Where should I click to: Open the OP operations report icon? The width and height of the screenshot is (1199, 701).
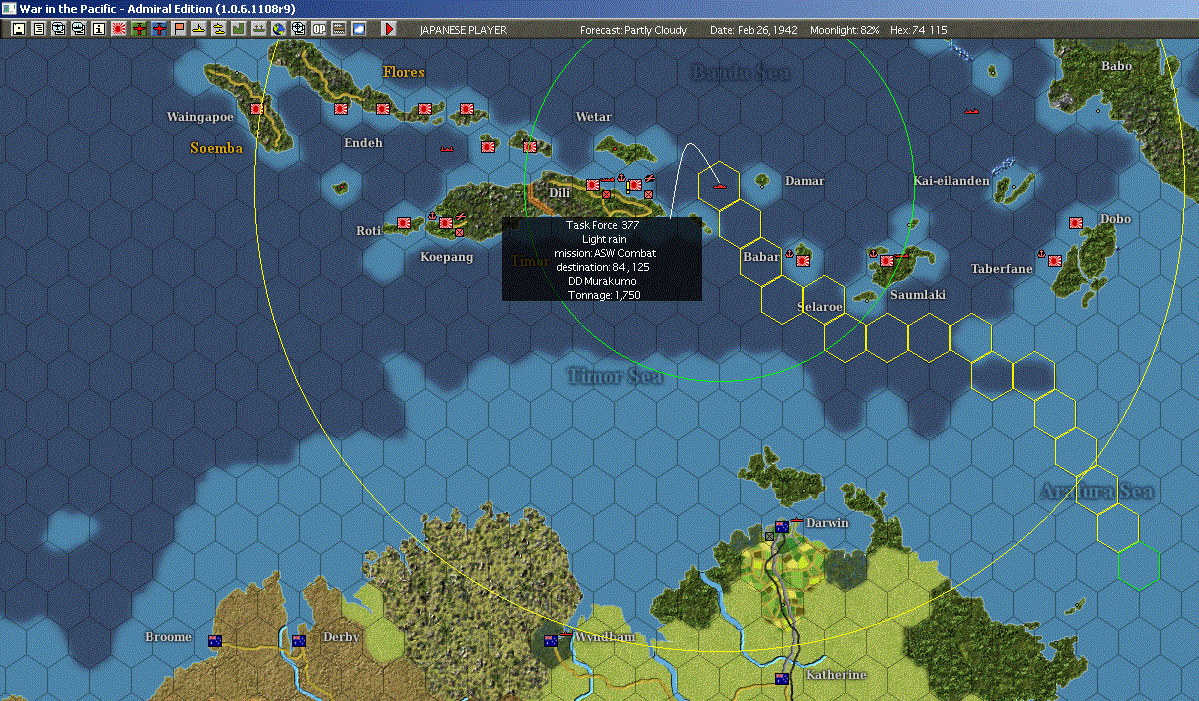coord(318,29)
